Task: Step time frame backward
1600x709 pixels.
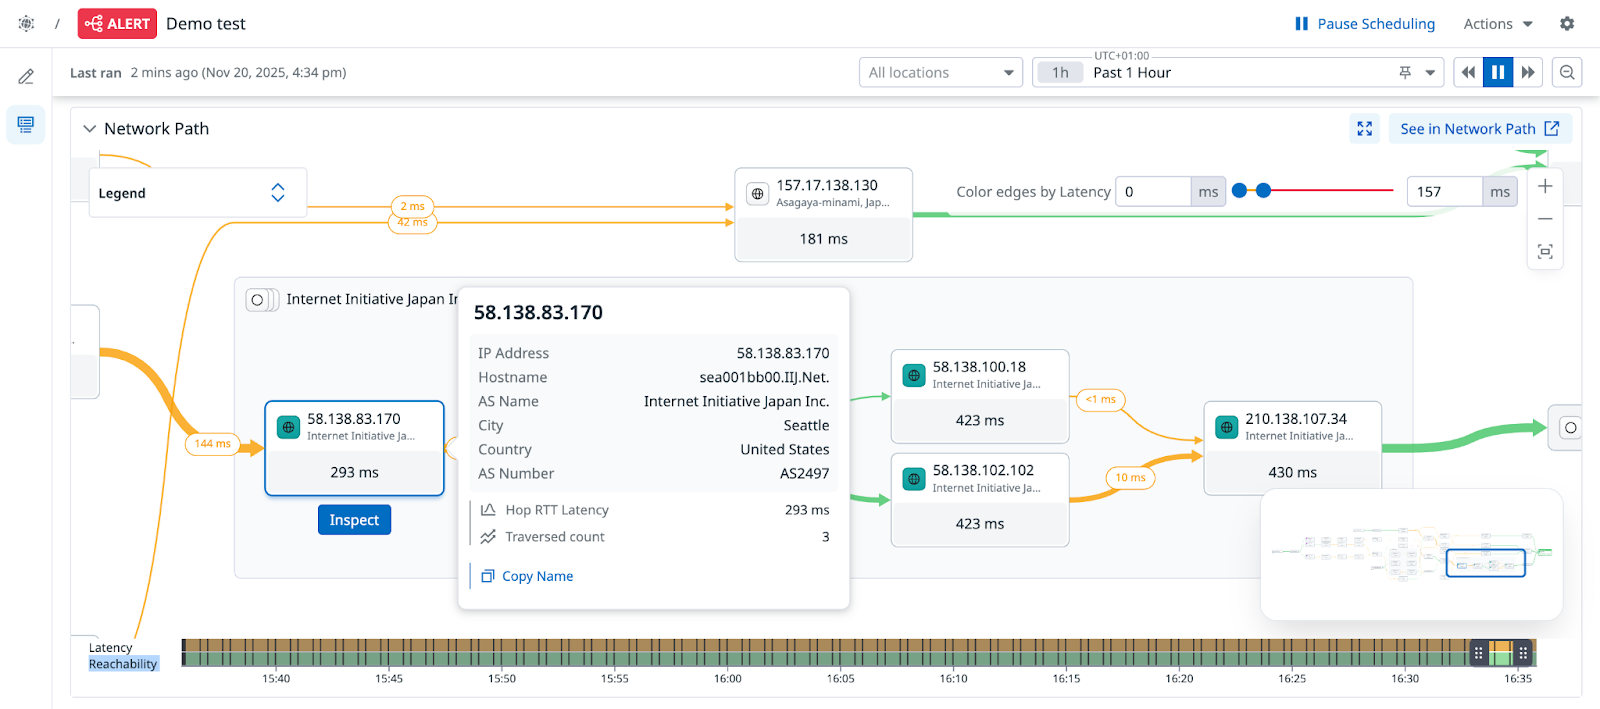Action: point(1468,73)
